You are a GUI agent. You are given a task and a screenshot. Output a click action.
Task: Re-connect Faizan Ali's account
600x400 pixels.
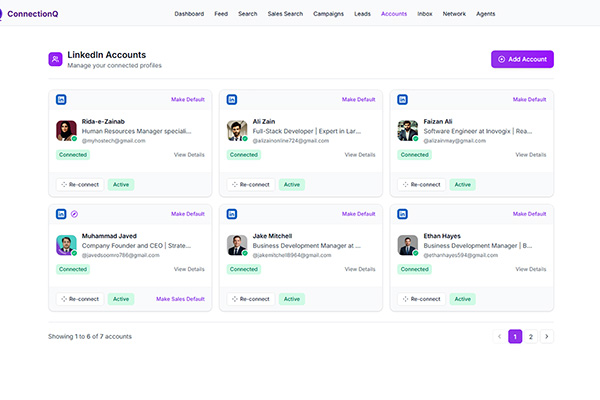coord(421,184)
